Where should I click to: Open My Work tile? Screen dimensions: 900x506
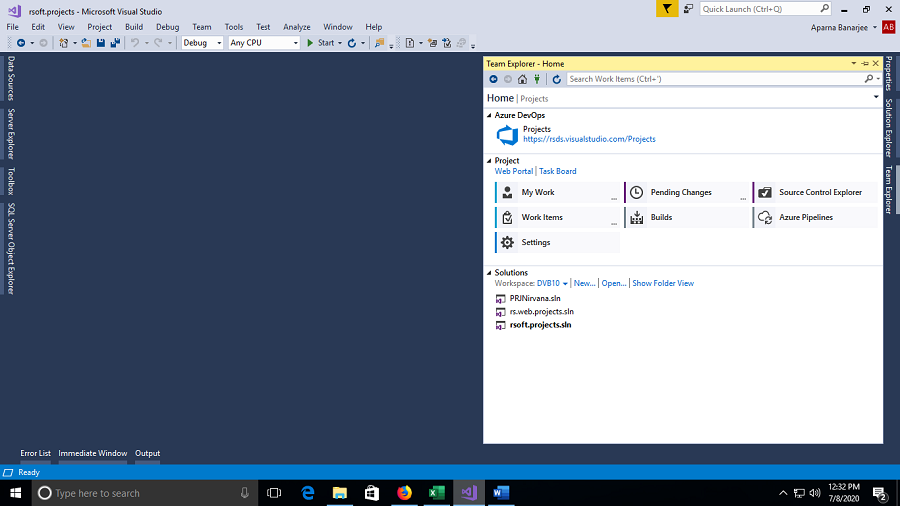point(557,192)
